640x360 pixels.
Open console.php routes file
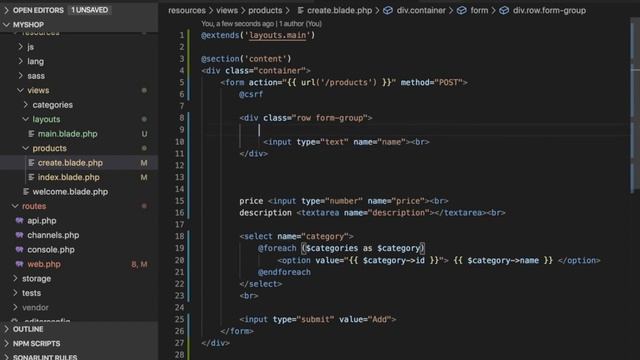51,250
